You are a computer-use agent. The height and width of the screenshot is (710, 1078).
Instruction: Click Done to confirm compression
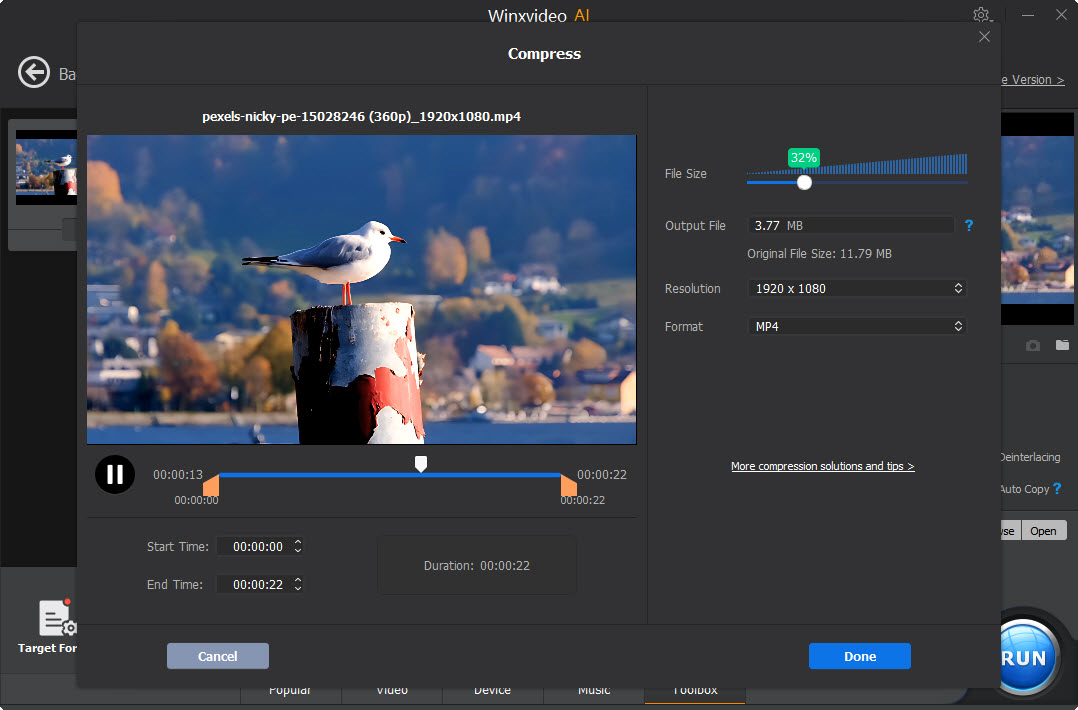tap(859, 656)
